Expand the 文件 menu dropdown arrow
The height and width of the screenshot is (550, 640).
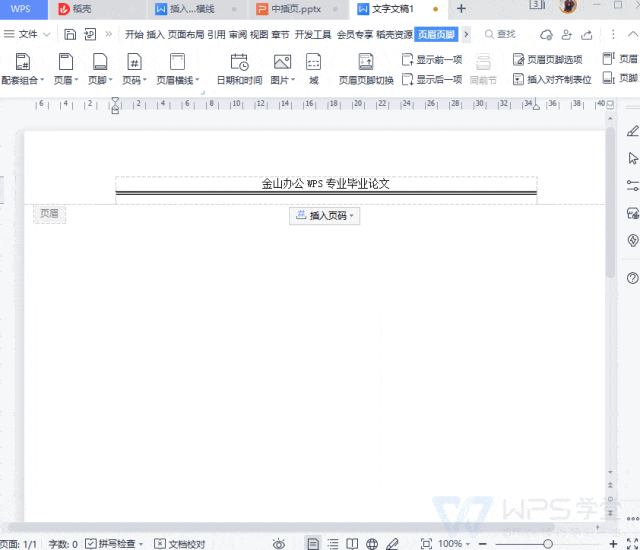point(47,34)
